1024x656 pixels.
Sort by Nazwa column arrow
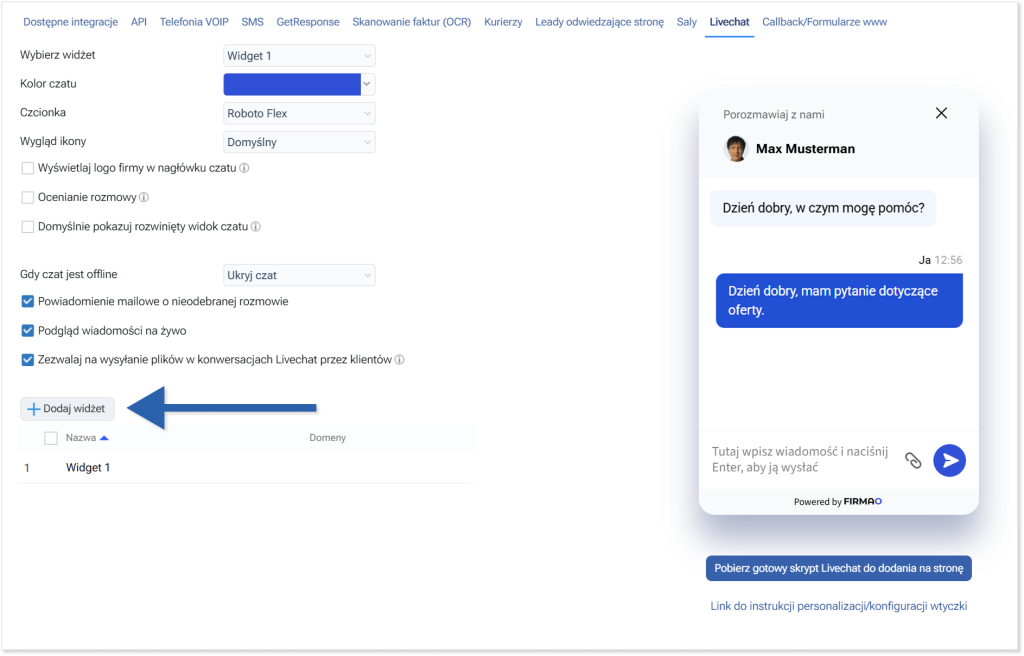(x=104, y=438)
